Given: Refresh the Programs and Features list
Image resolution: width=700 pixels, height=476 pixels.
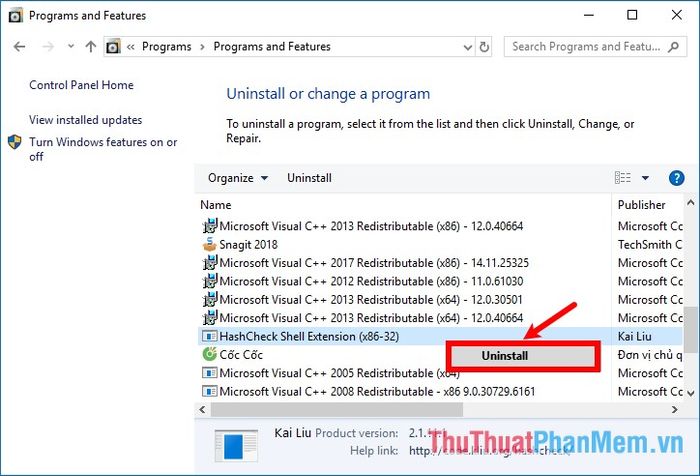Looking at the screenshot, I should click(484, 46).
